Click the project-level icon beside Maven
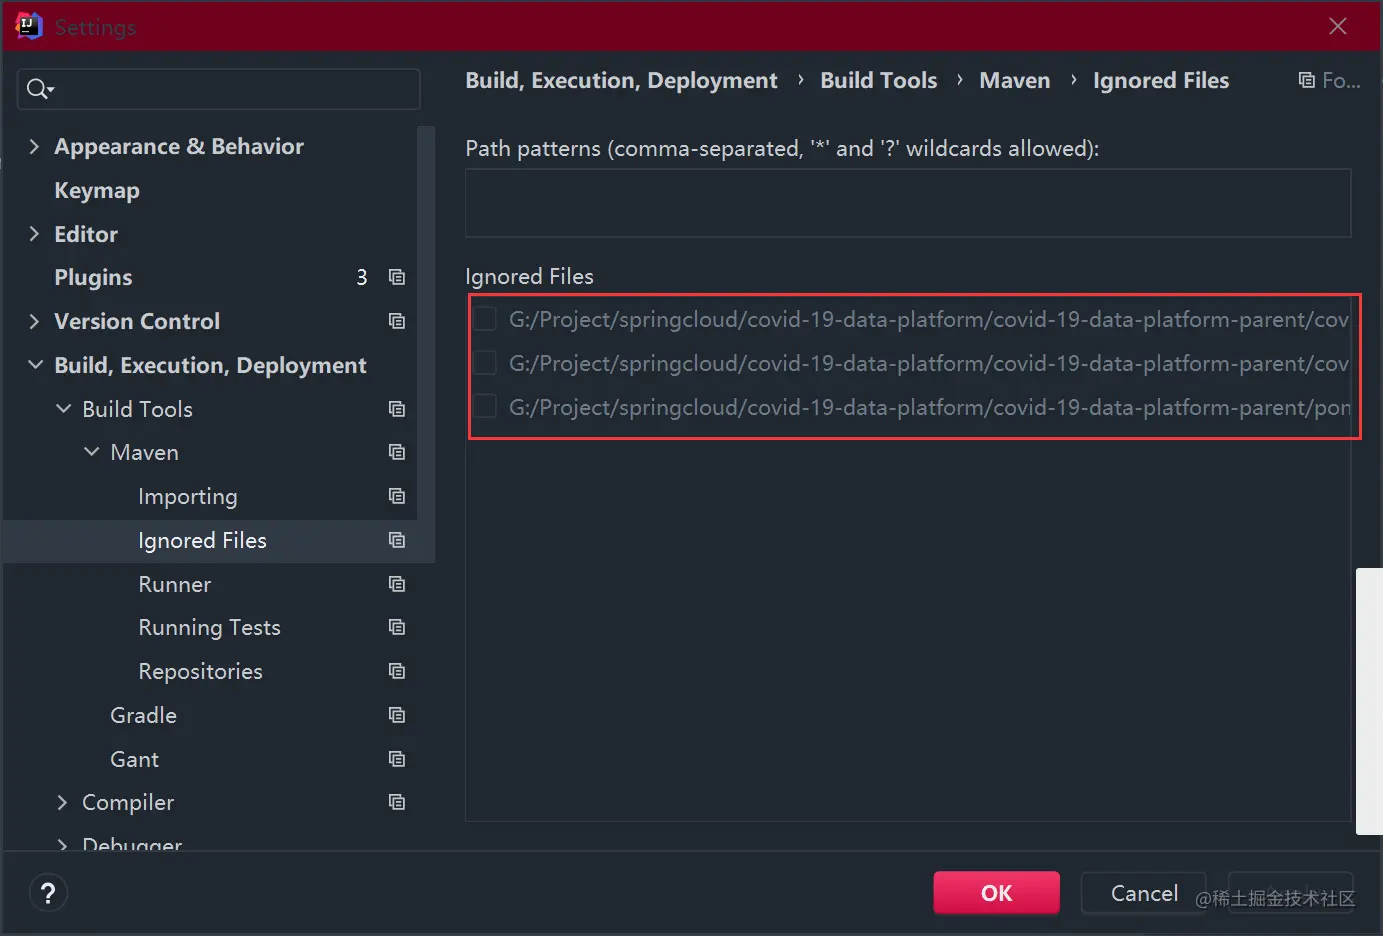The height and width of the screenshot is (936, 1383). pyautogui.click(x=397, y=452)
